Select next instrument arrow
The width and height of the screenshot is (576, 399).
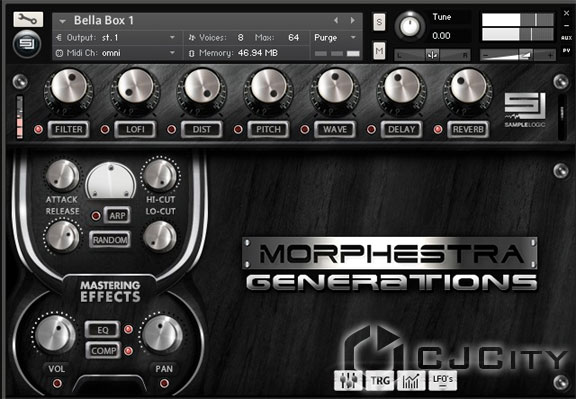pos(353,21)
